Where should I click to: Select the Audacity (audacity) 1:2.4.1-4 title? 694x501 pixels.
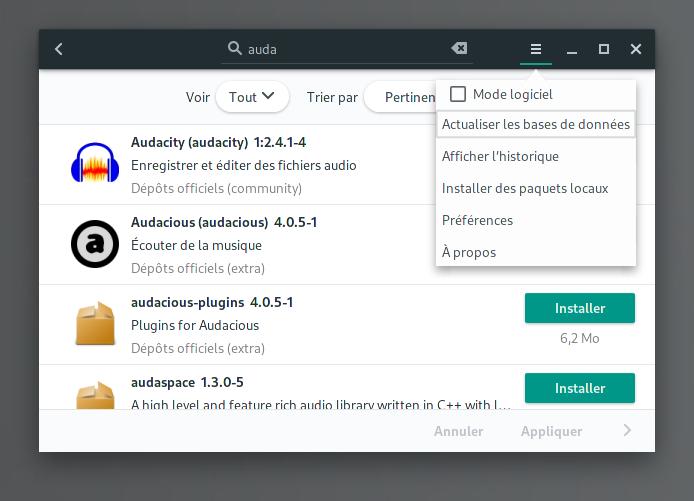(218, 143)
